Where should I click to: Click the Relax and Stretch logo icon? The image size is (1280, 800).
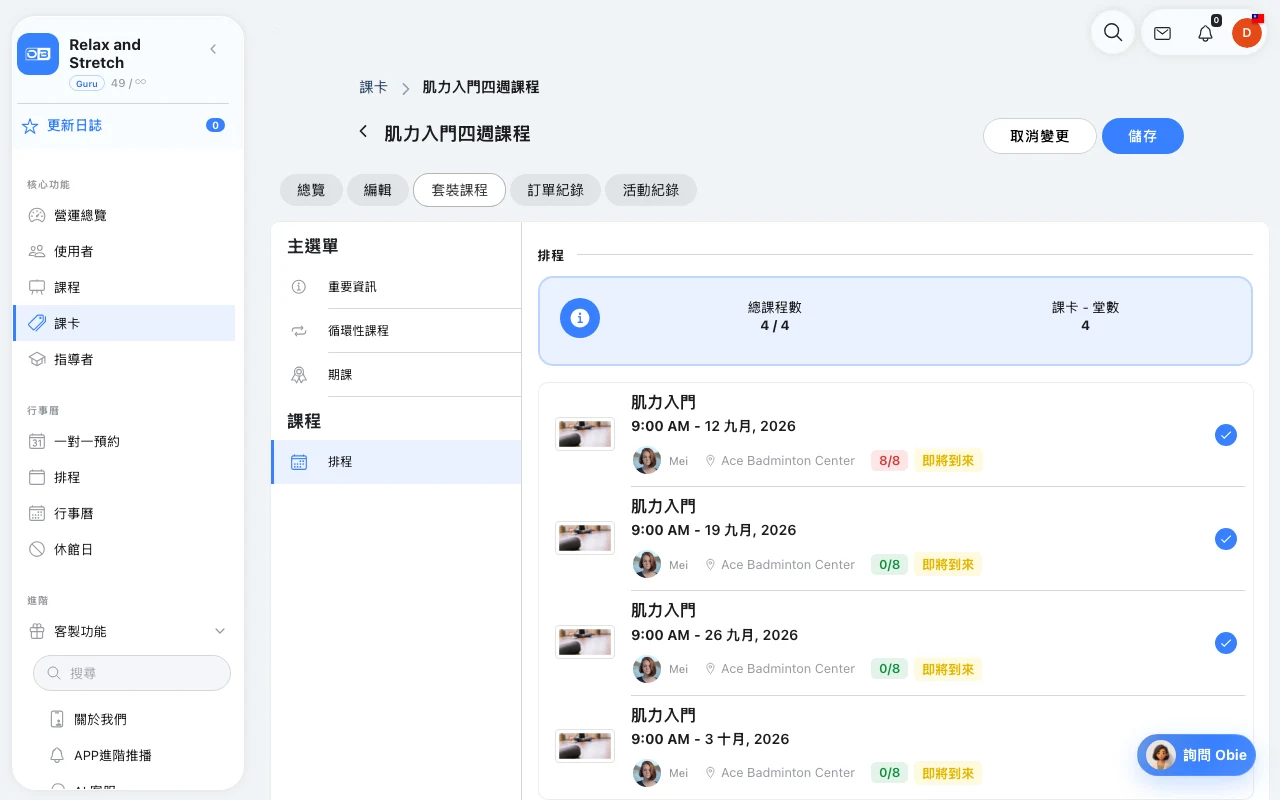point(38,54)
